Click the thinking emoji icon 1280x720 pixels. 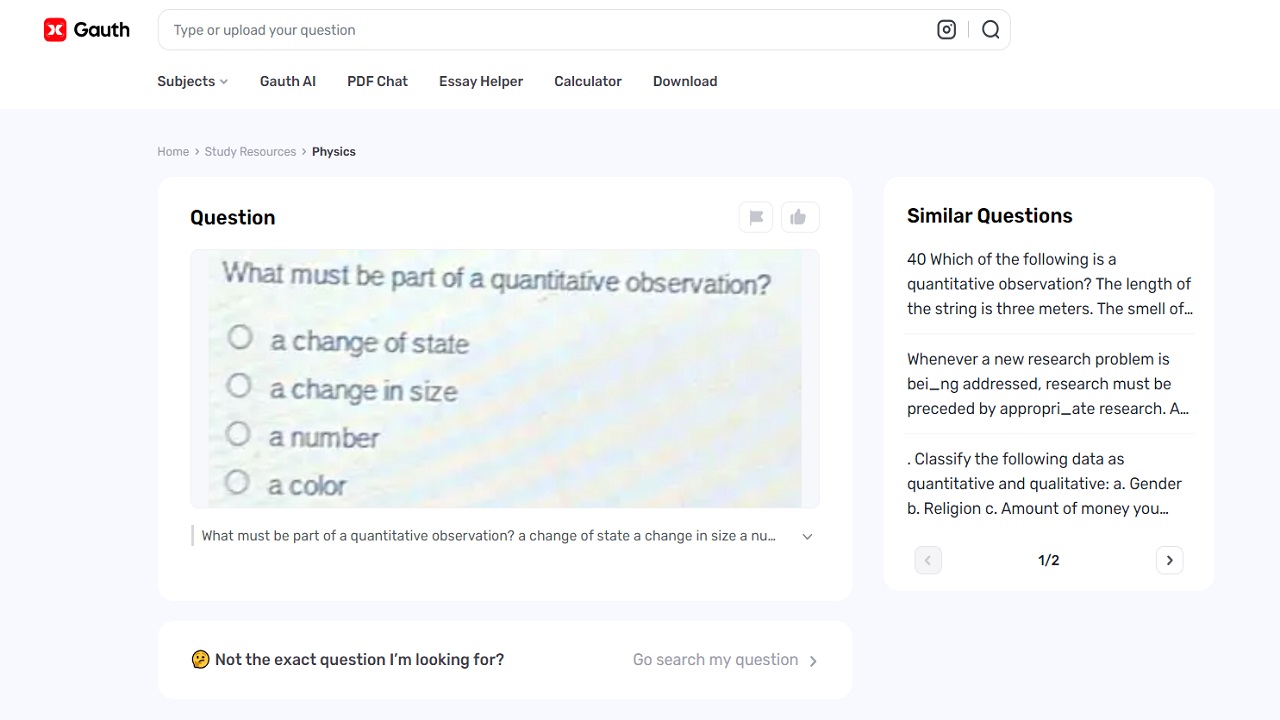(x=200, y=659)
